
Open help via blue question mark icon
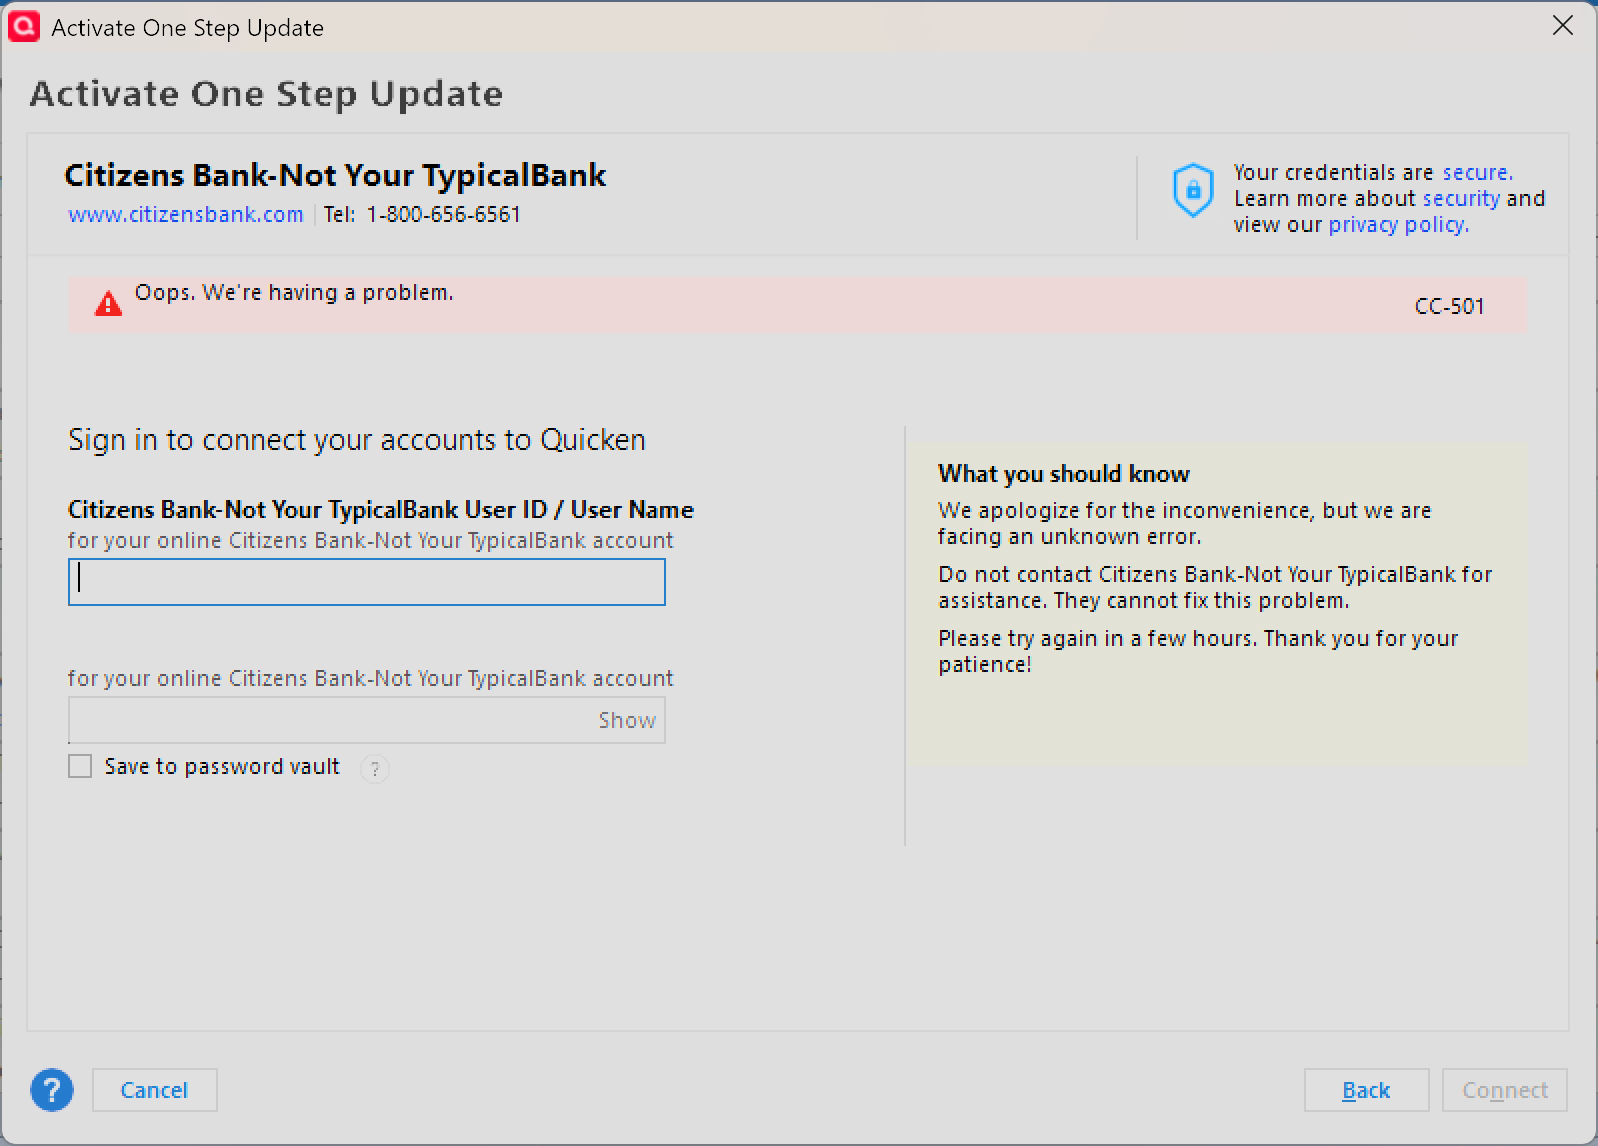tap(52, 1090)
